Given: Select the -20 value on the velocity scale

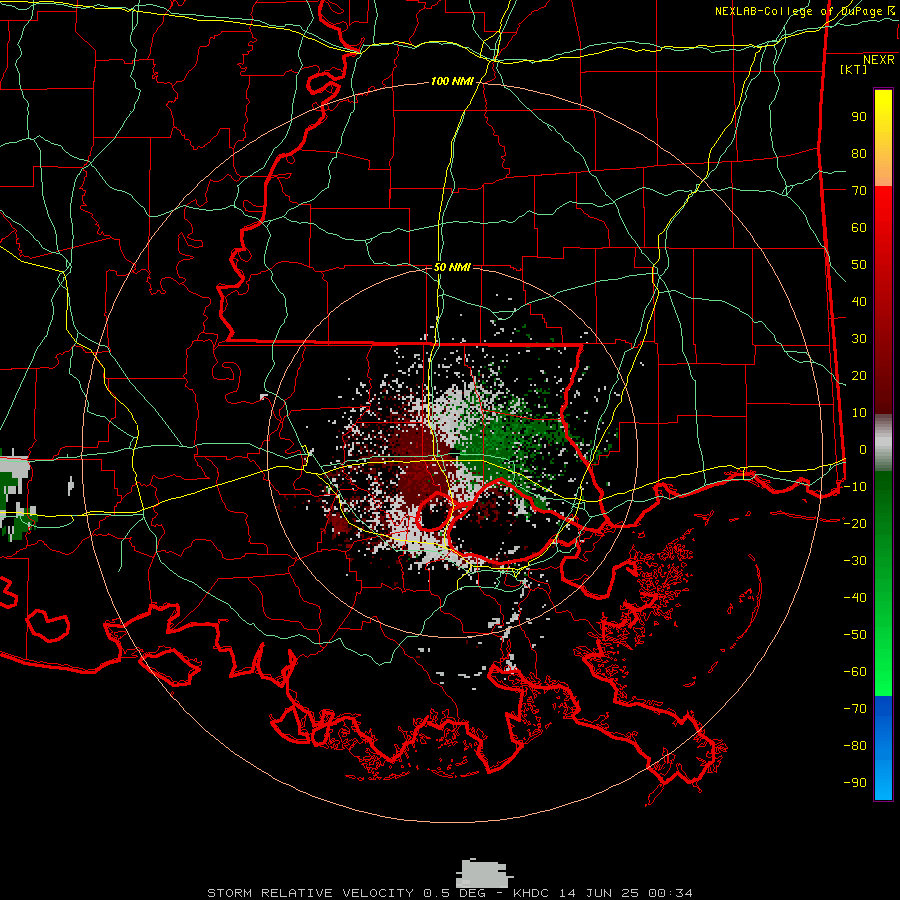Looking at the screenshot, I should tap(855, 523).
